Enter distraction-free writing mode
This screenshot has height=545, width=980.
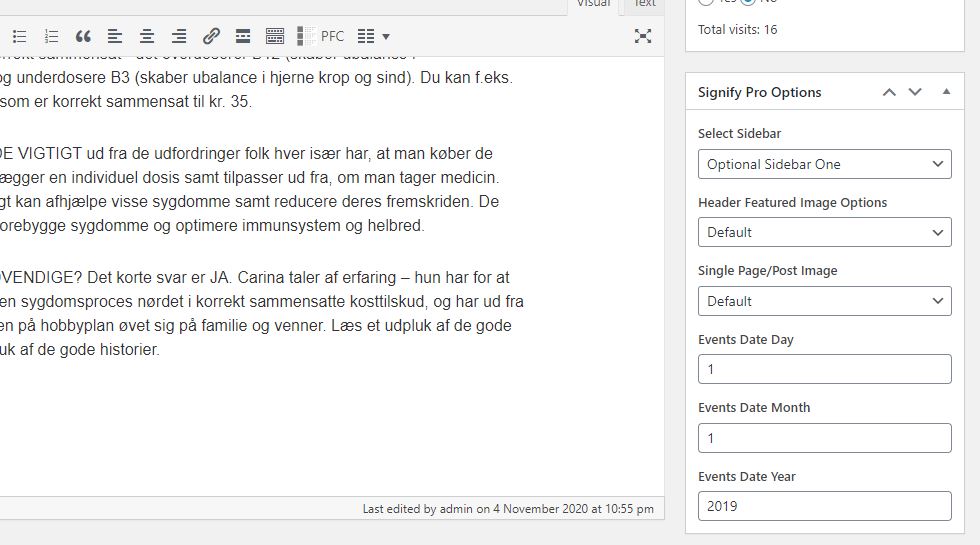click(x=643, y=36)
